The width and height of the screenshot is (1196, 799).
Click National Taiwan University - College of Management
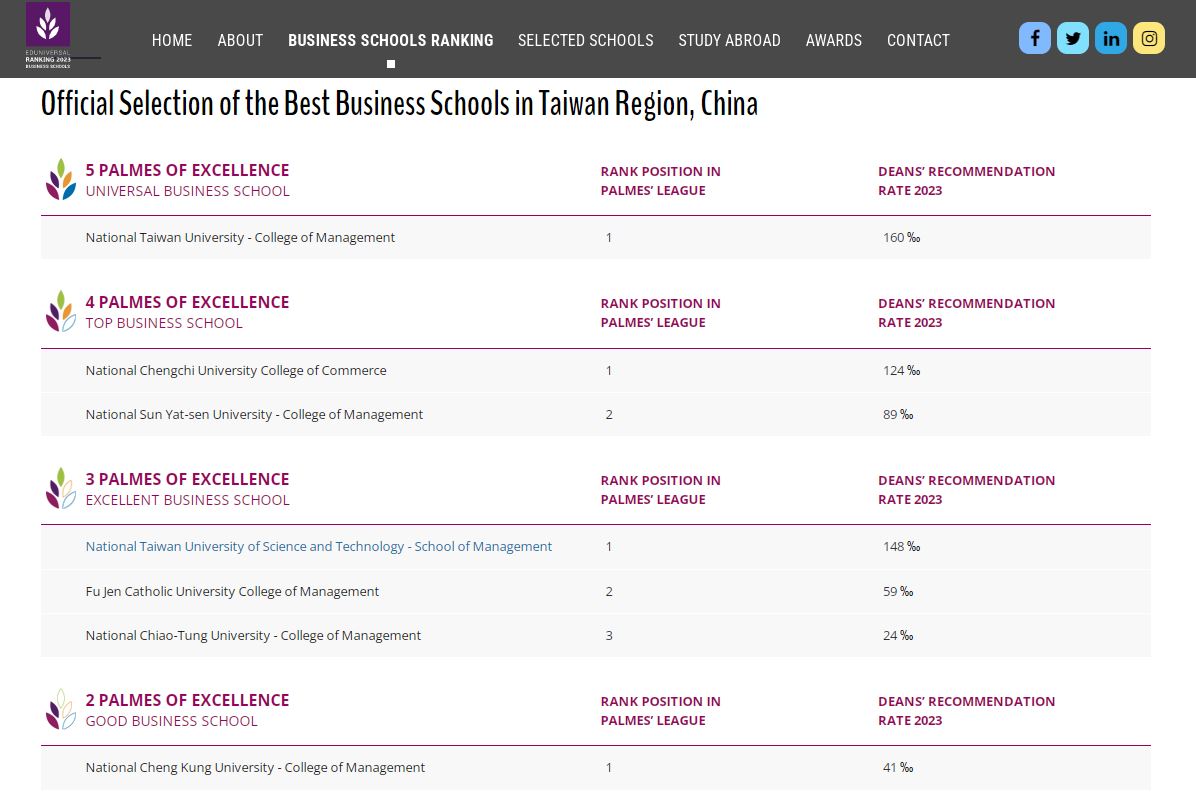point(240,238)
